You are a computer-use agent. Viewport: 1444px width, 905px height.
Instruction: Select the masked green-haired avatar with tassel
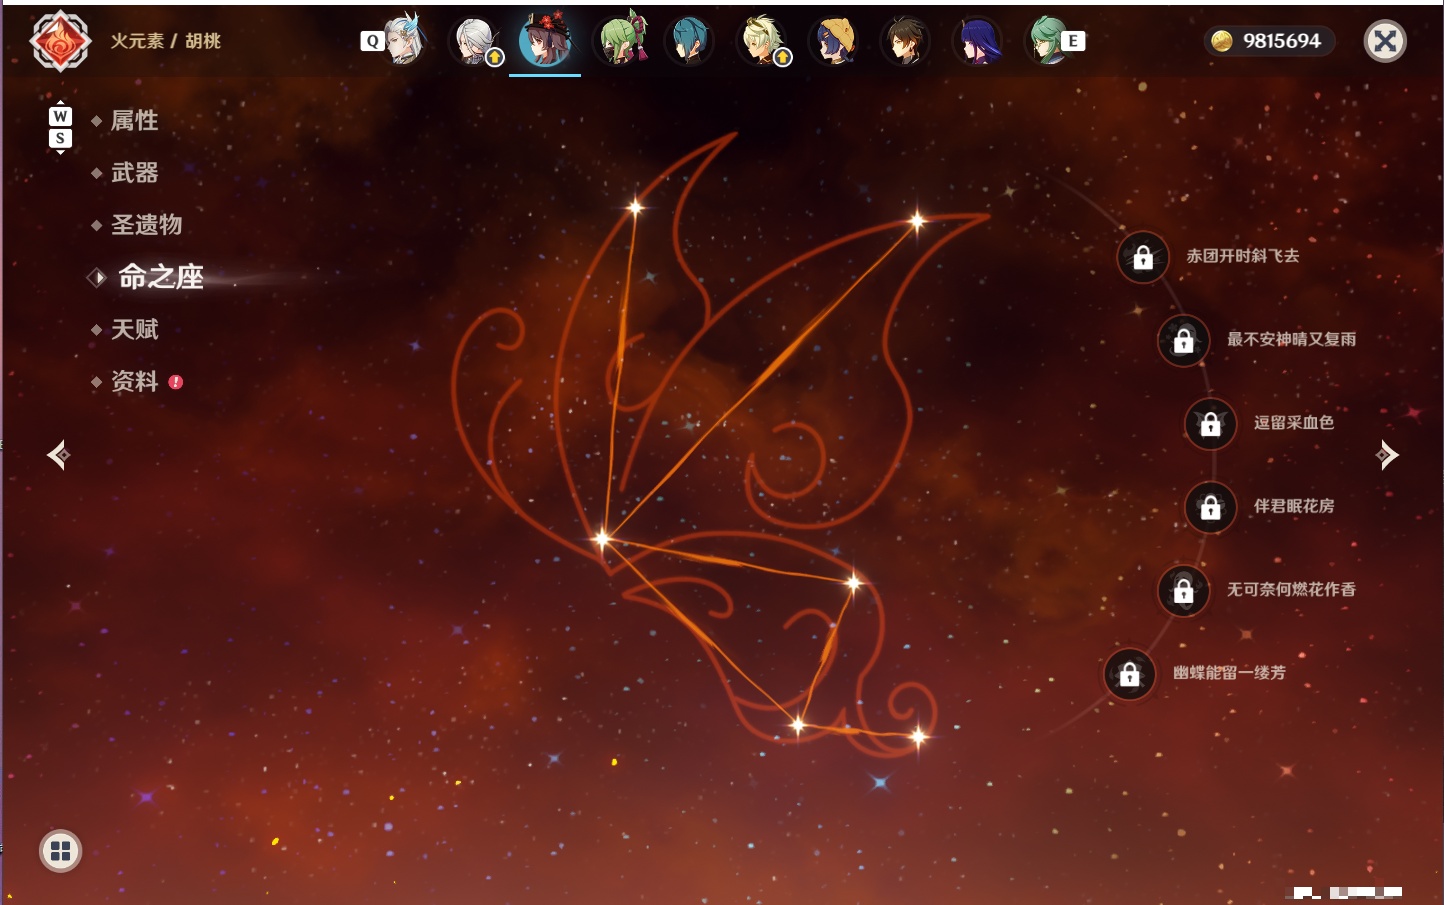point(621,40)
